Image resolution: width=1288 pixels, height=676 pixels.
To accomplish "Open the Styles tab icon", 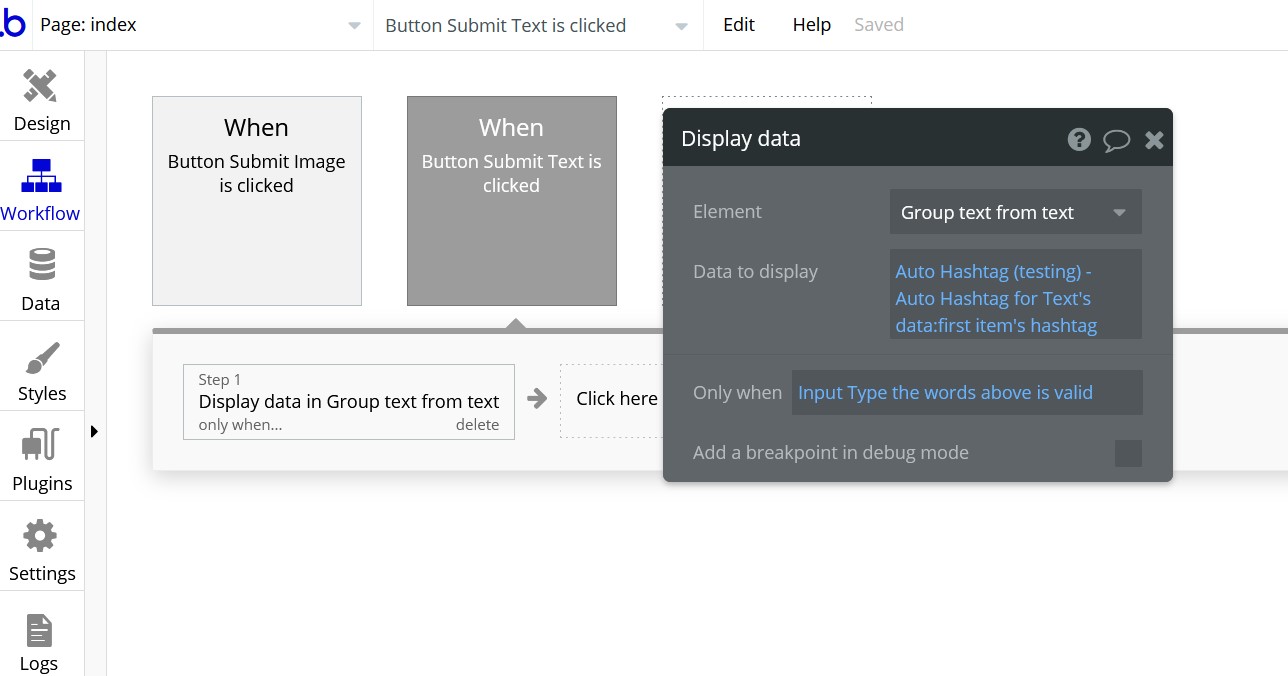I will (x=41, y=357).
